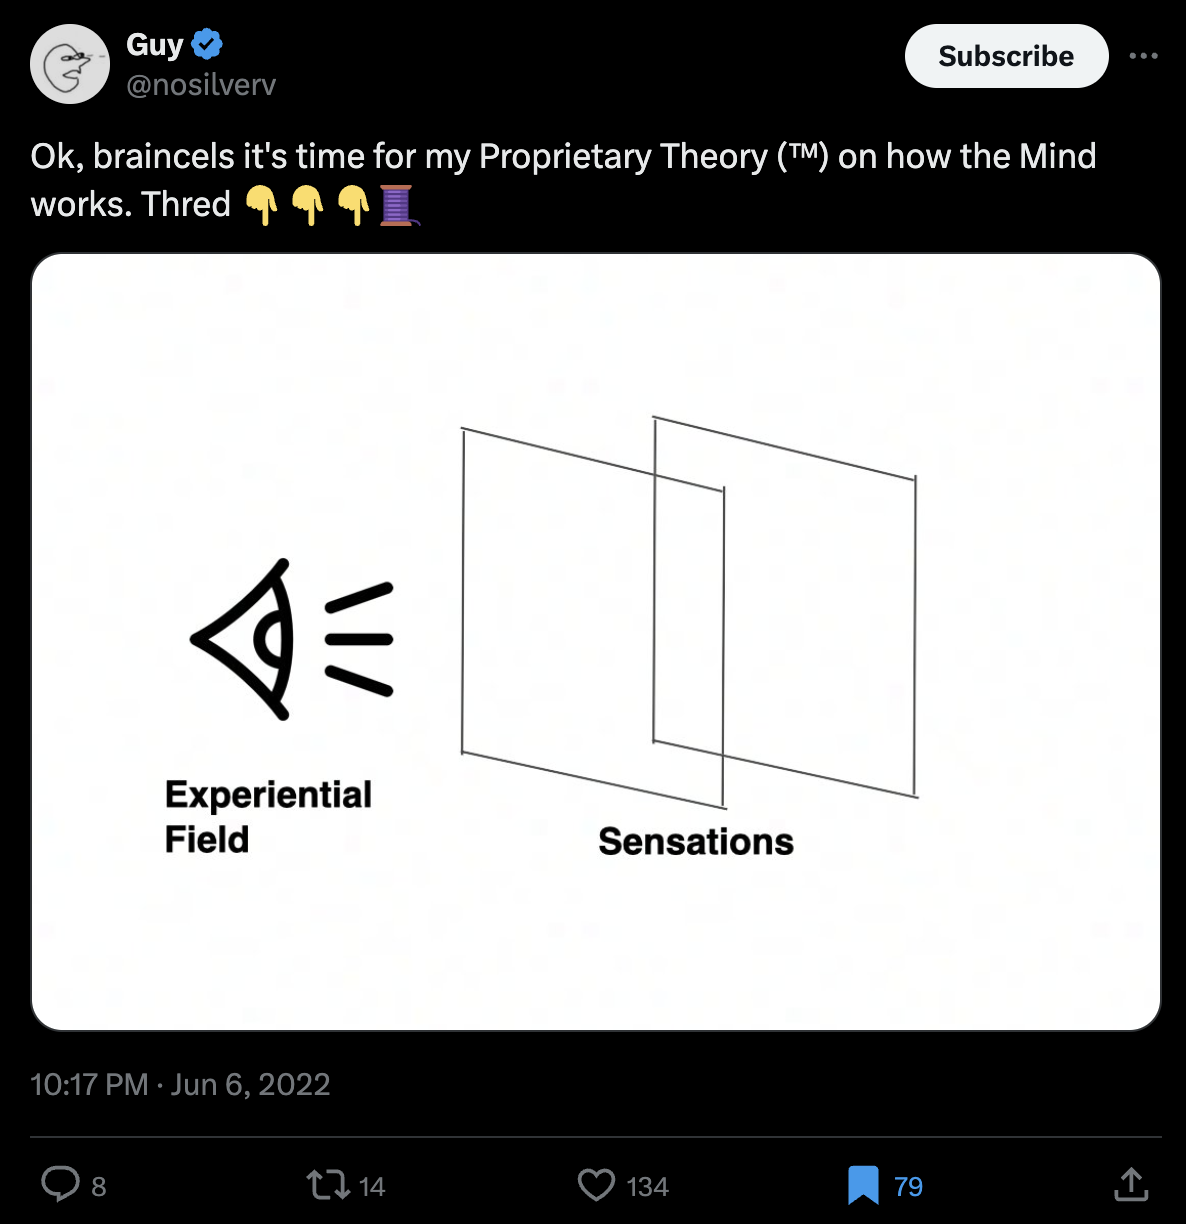Open the tweet timestamp Jun 6, 2022
Image resolution: width=1186 pixels, height=1224 pixels.
(180, 1084)
